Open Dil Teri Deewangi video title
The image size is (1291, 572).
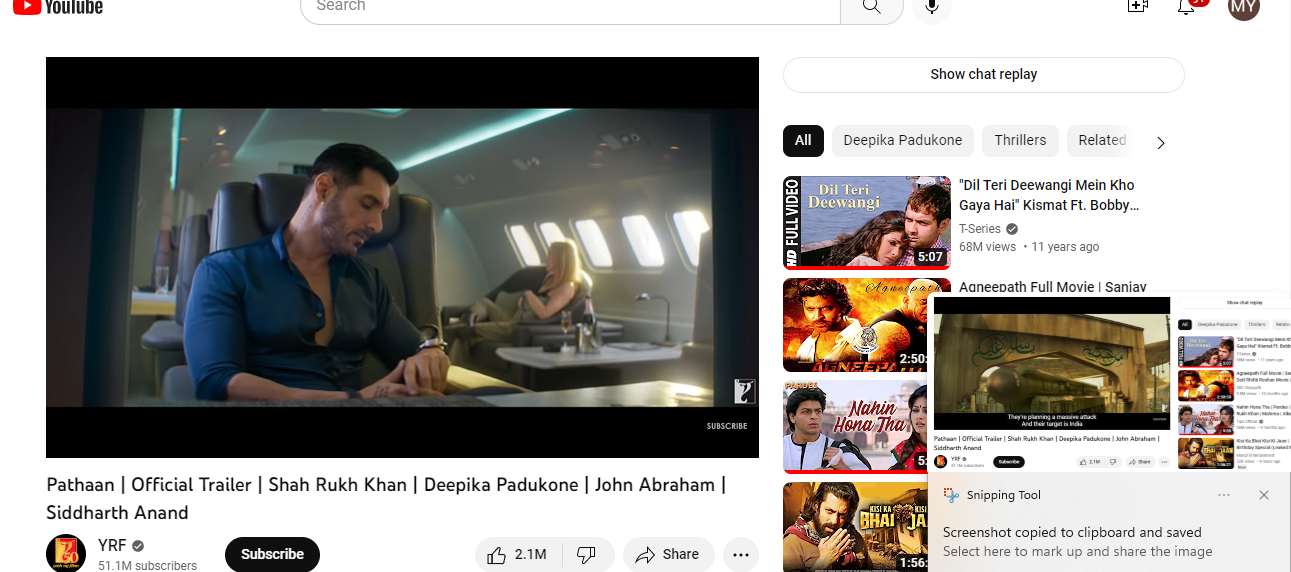tap(1047, 195)
